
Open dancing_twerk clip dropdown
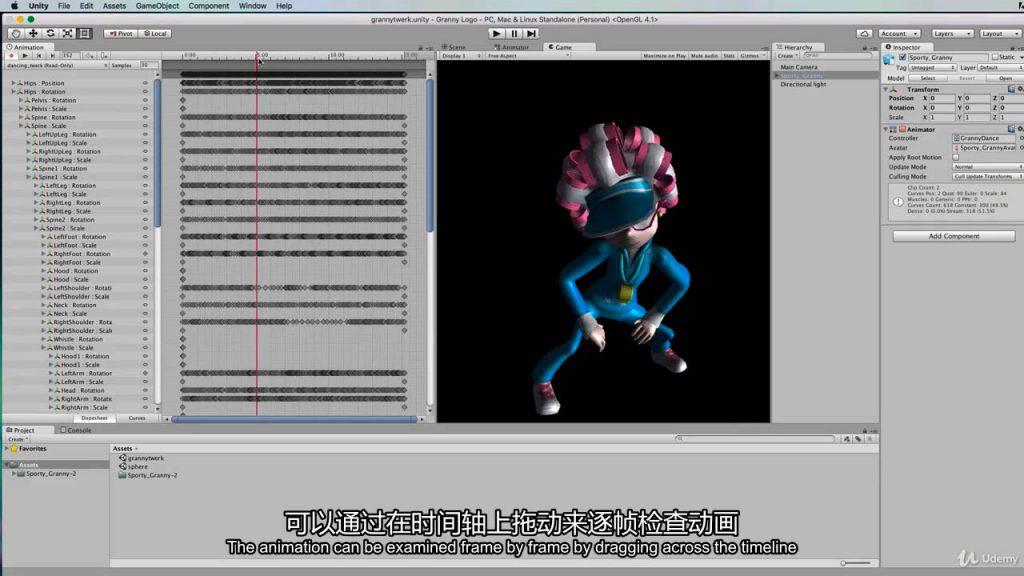tap(57, 65)
